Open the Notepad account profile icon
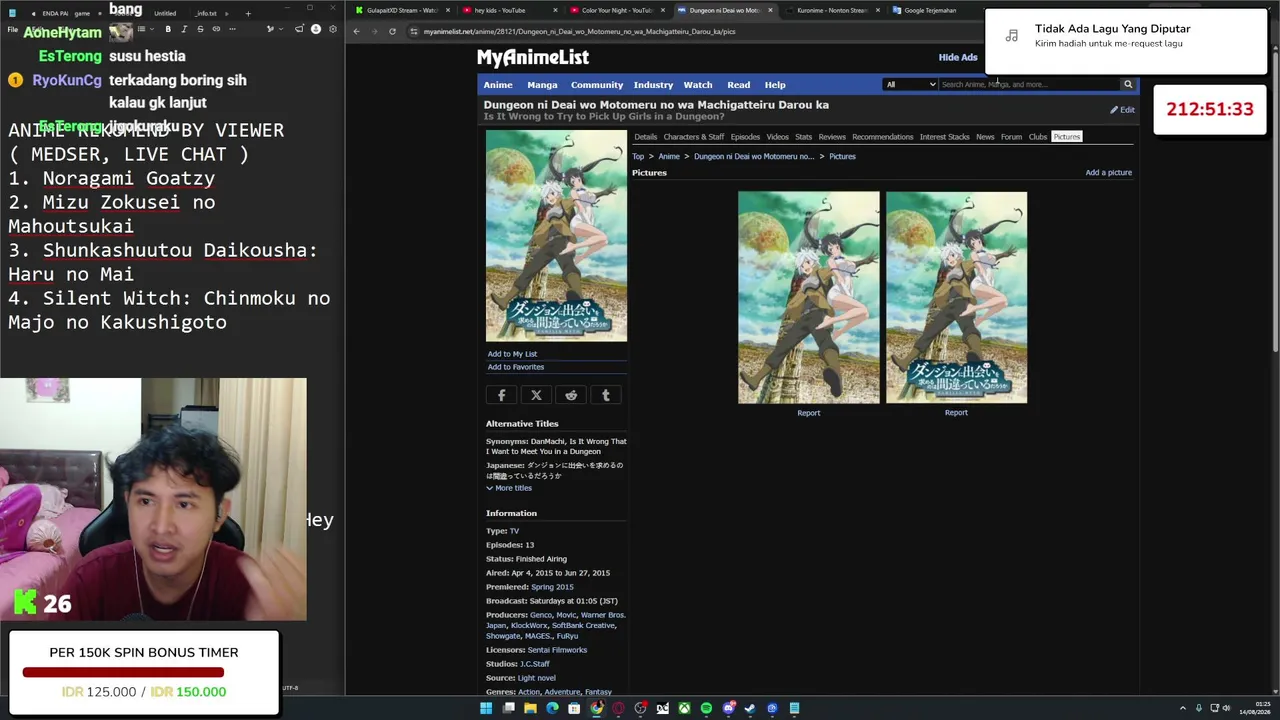This screenshot has width=1280, height=720. tap(316, 29)
